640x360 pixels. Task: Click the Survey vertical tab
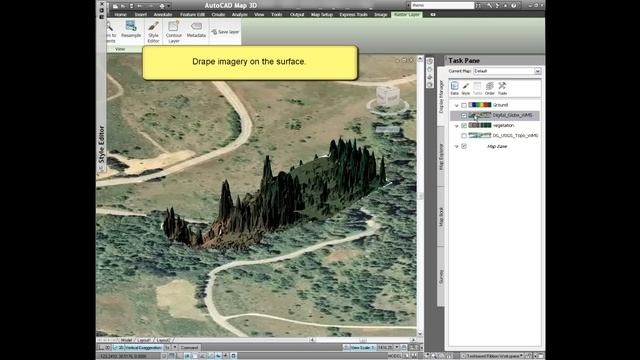point(441,276)
